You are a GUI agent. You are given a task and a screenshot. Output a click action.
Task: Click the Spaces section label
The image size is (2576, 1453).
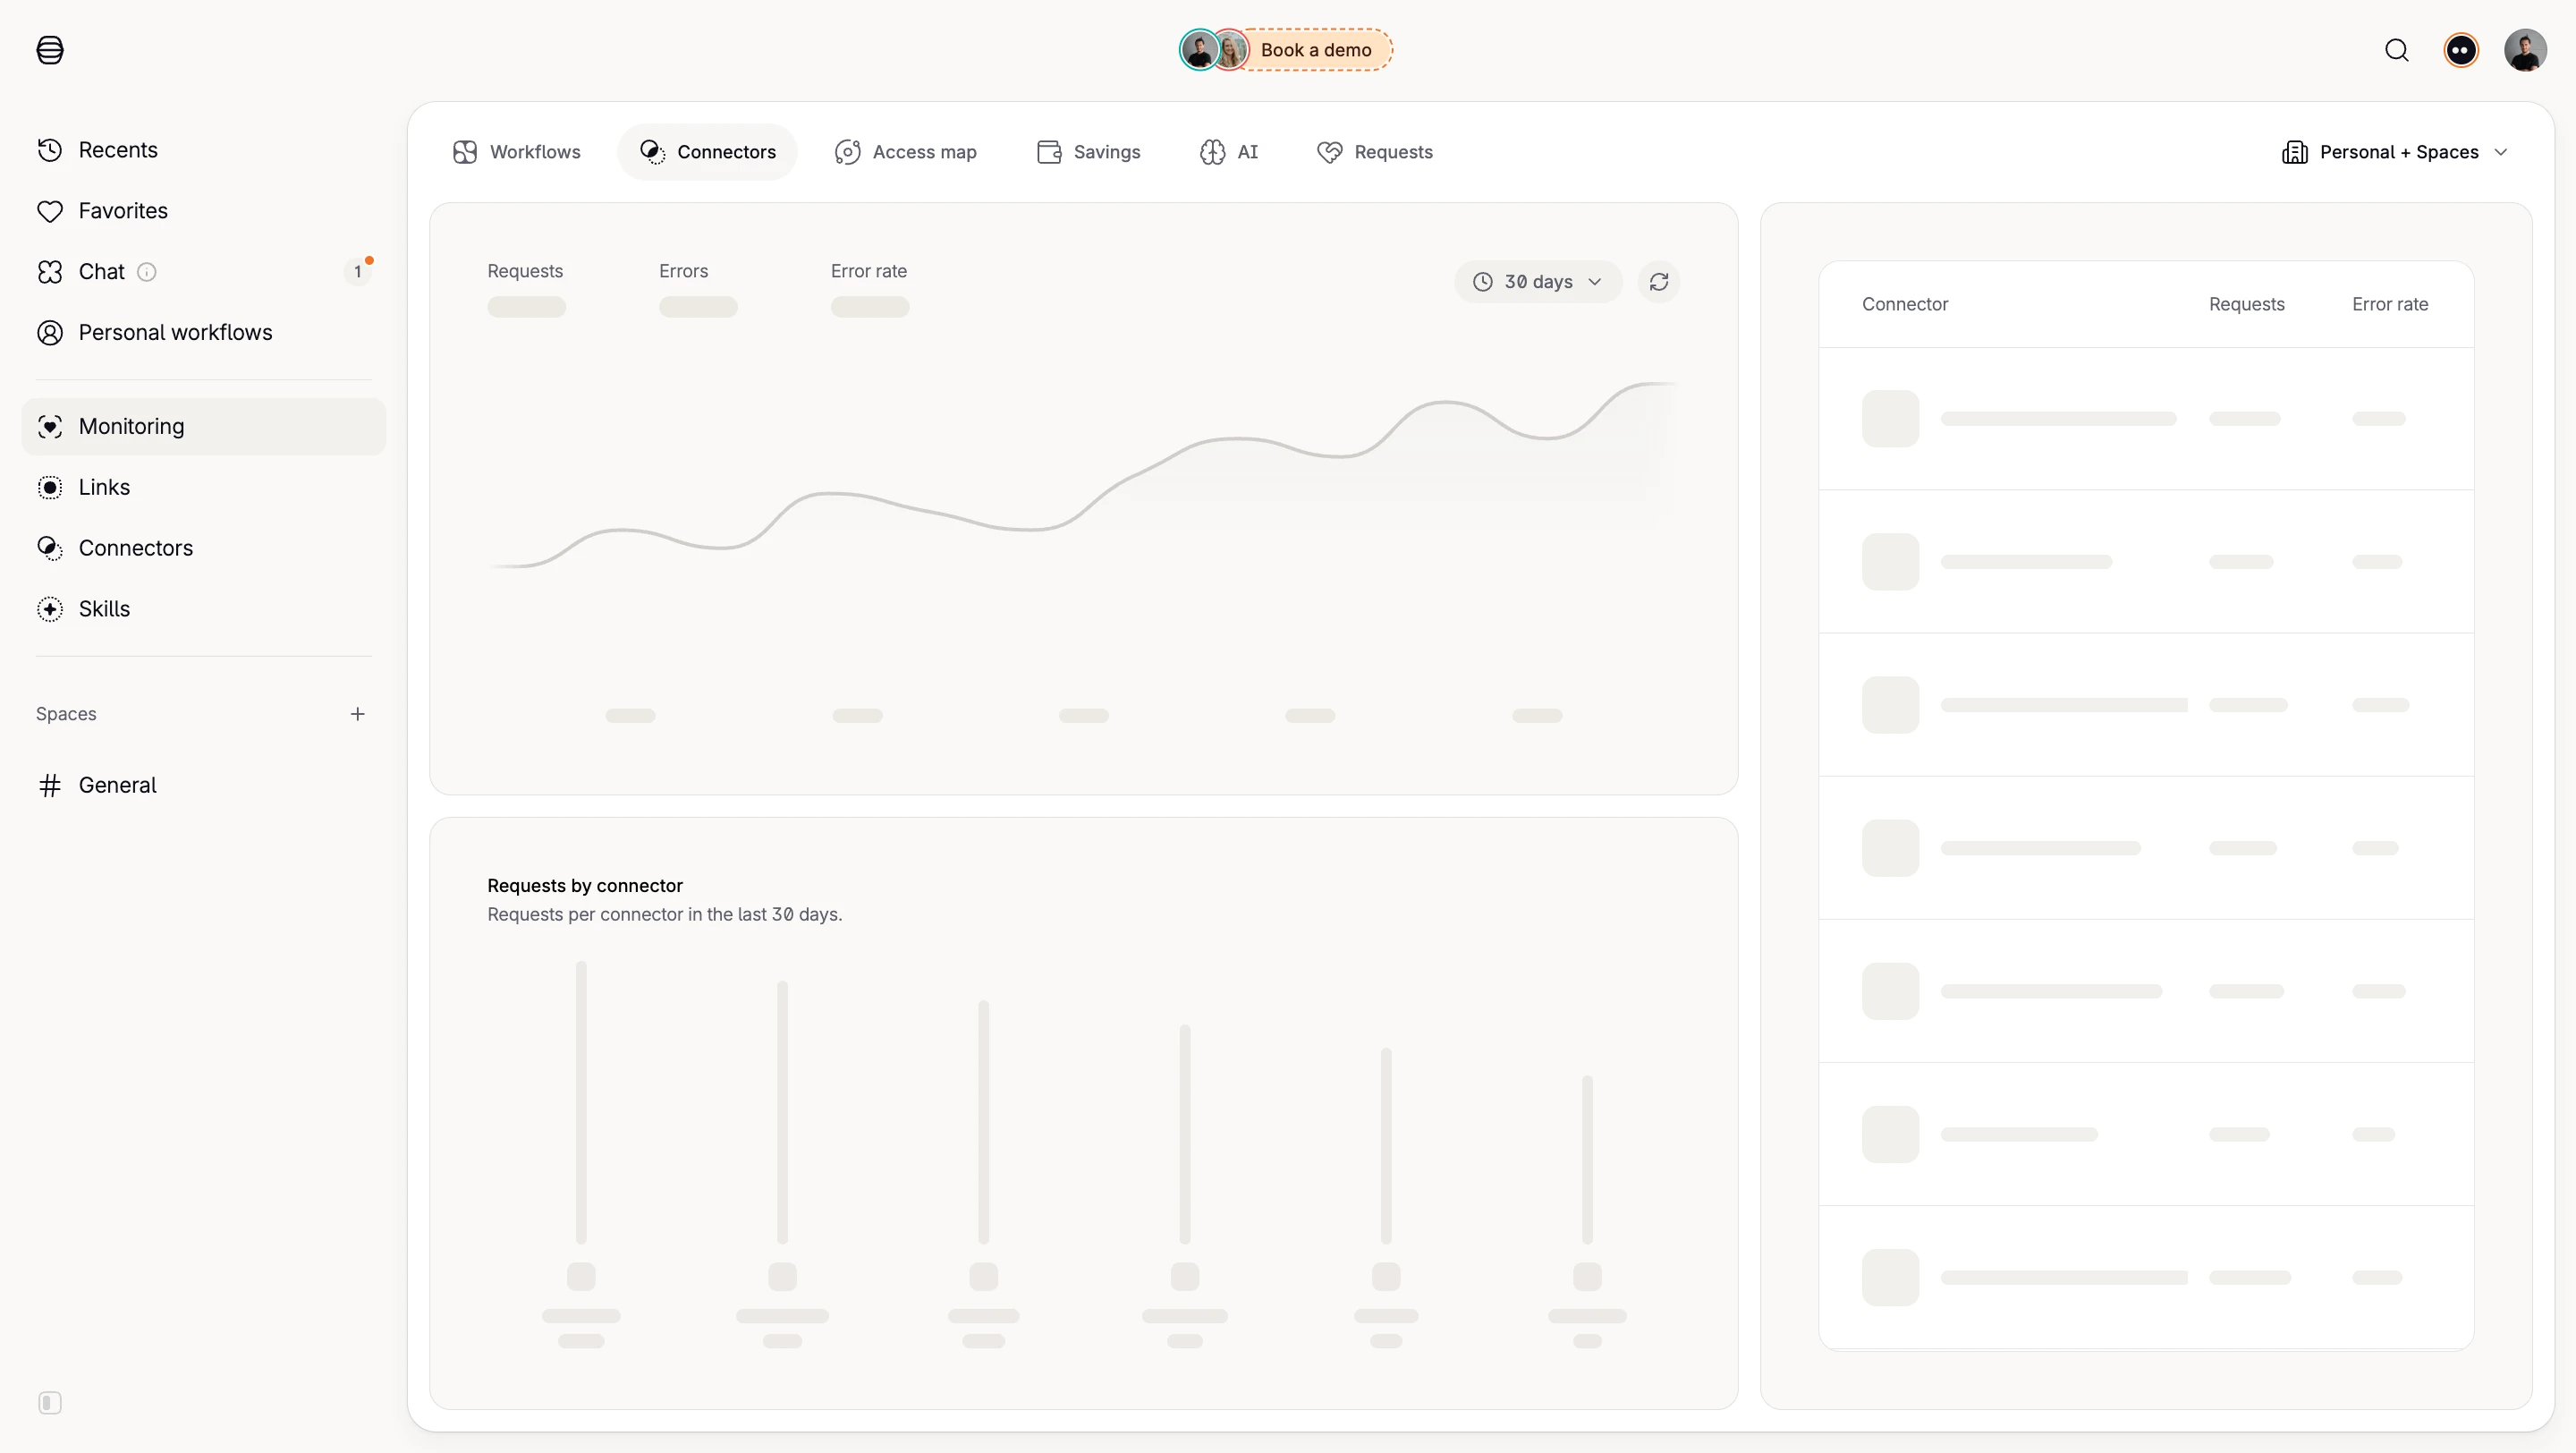coord(66,714)
